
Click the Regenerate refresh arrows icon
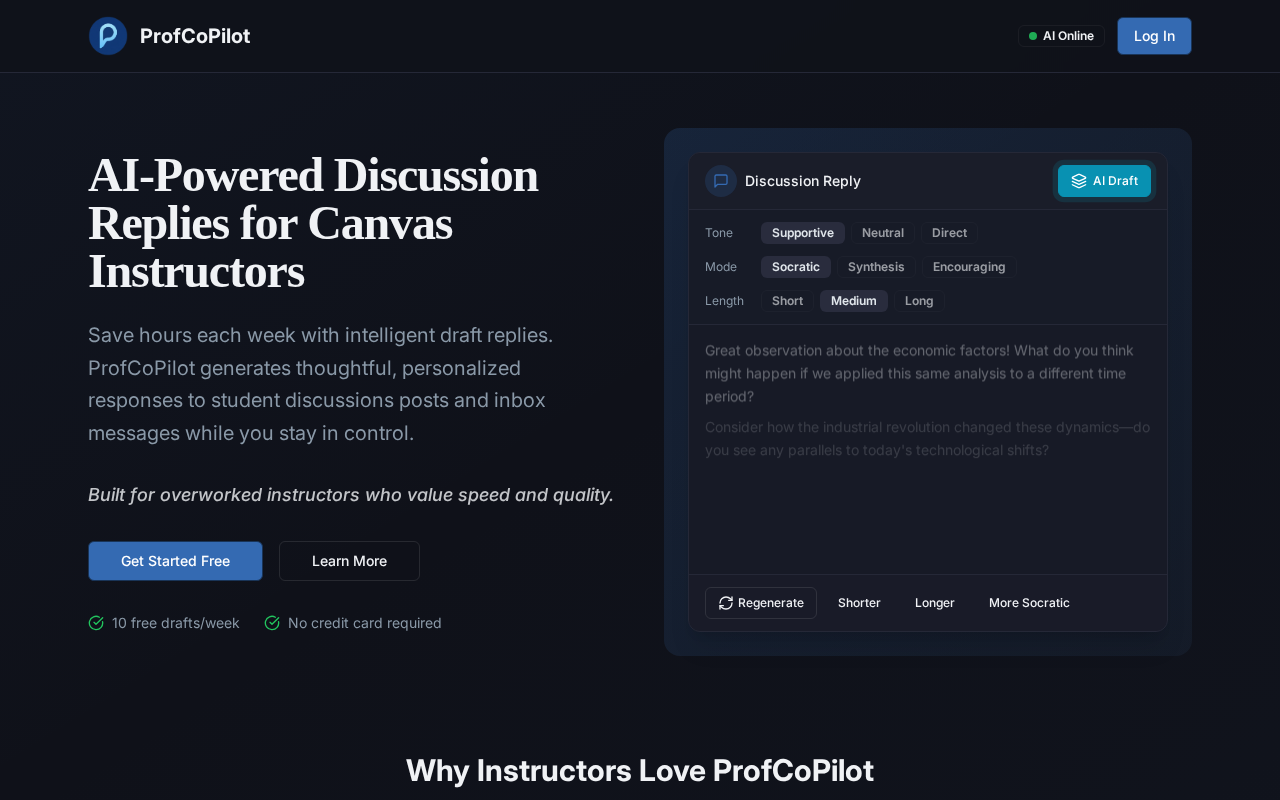point(726,603)
